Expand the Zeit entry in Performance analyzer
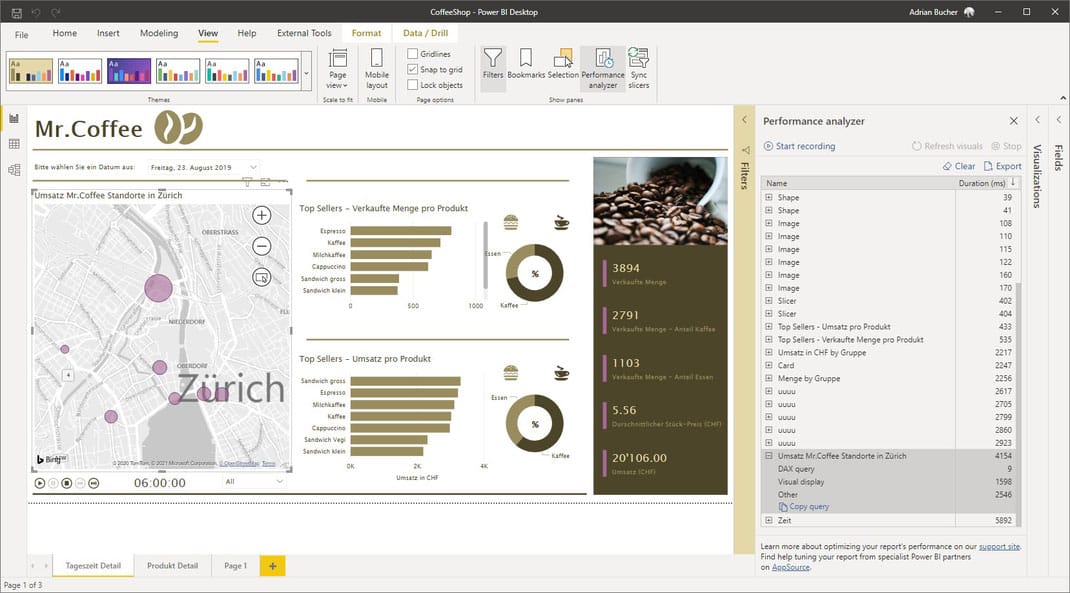 tap(768, 520)
